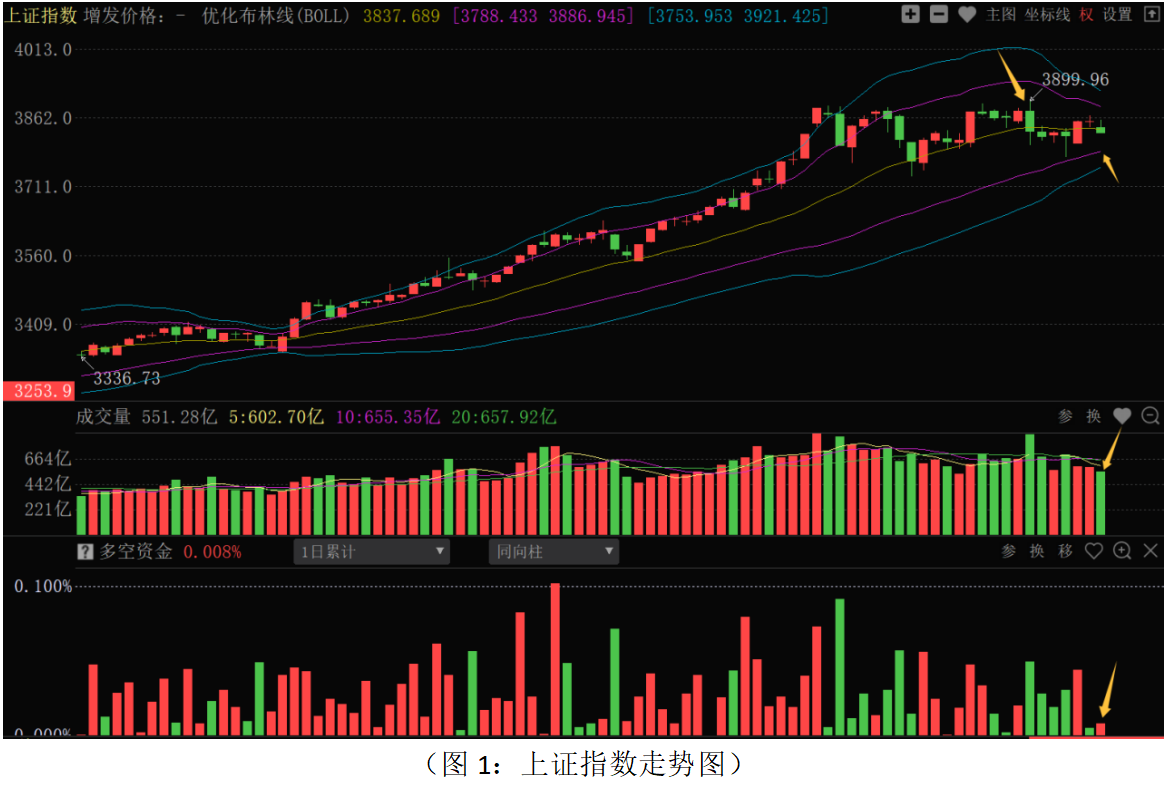Viewport: 1166px width, 792px height.
Task: Click the magnifier minus icon in 成交量 panel
Action: (1150, 416)
